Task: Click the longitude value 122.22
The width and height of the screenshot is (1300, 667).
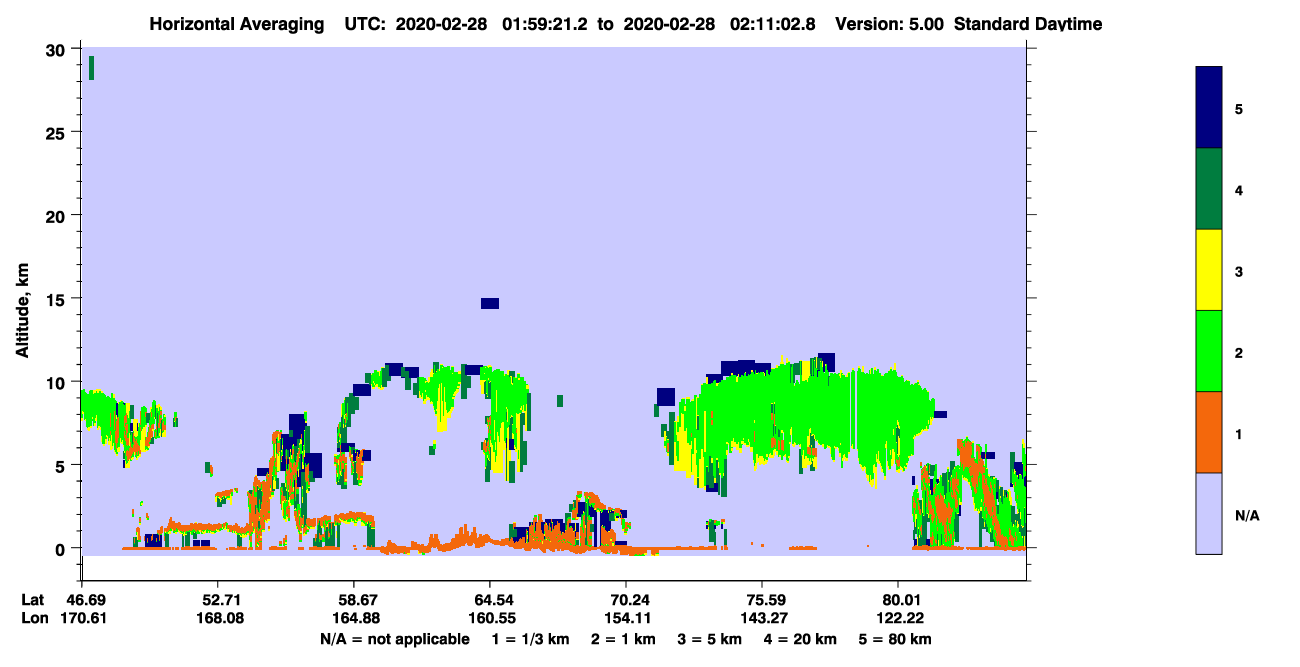Action: (x=898, y=618)
